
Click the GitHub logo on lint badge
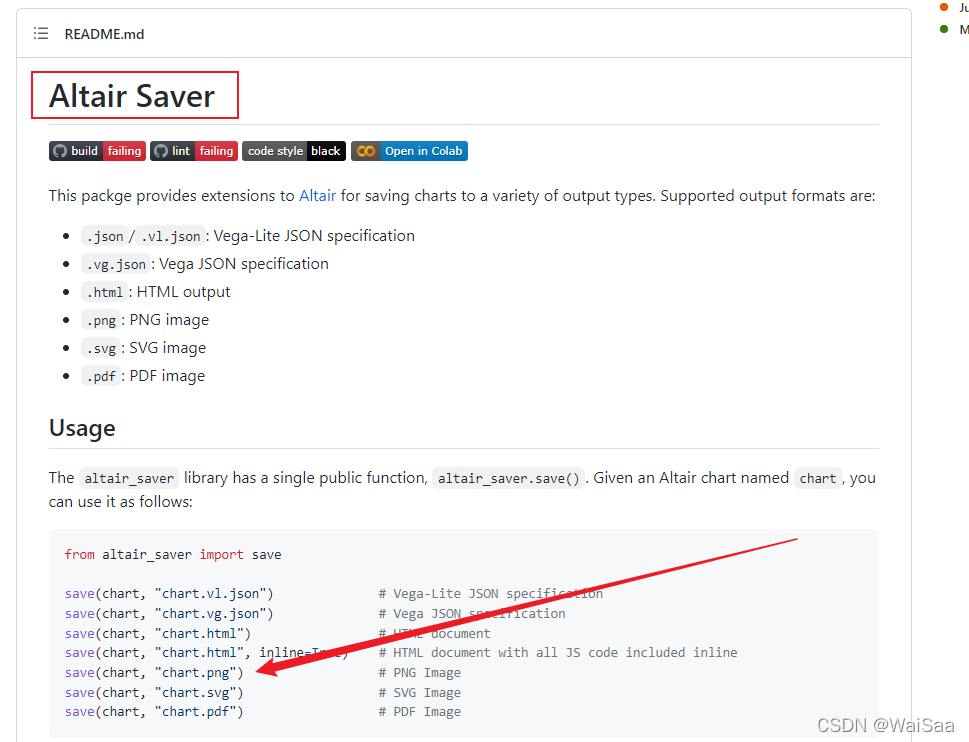pyautogui.click(x=161, y=151)
